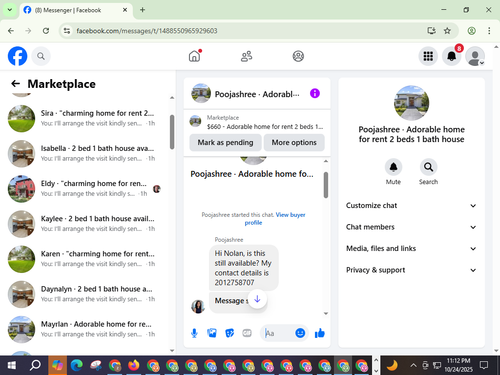The width and height of the screenshot is (500, 375).
Task: Open the Friends icon in top navigation
Action: 246,56
